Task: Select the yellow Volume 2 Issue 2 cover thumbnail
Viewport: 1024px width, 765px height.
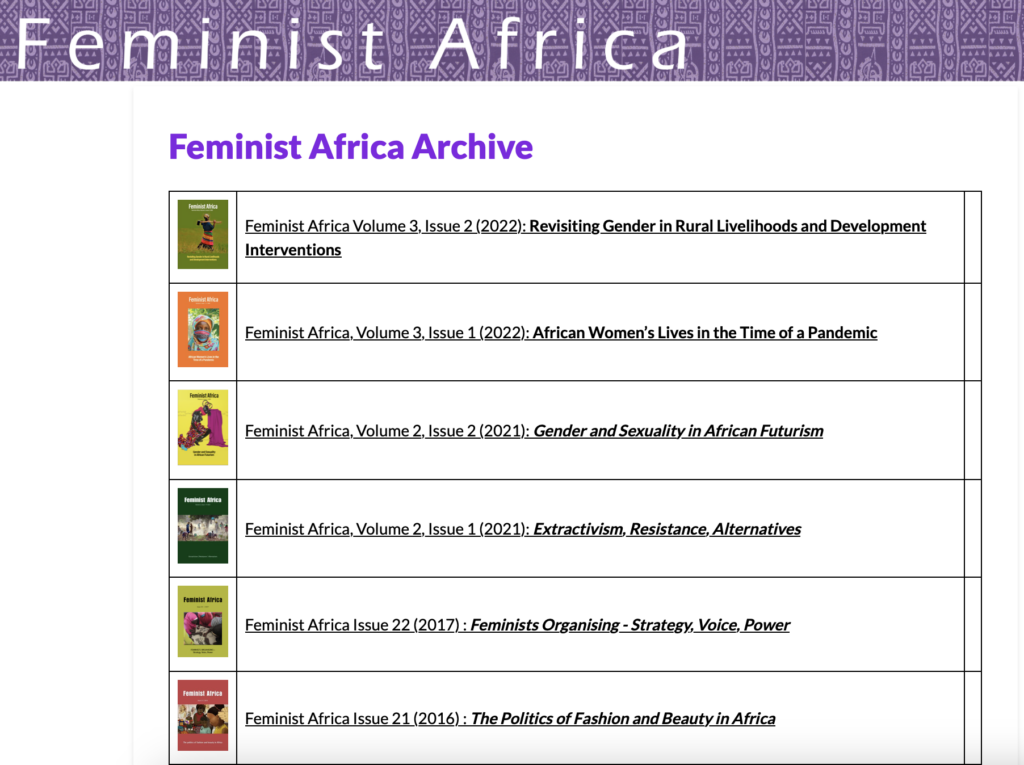Action: point(203,428)
